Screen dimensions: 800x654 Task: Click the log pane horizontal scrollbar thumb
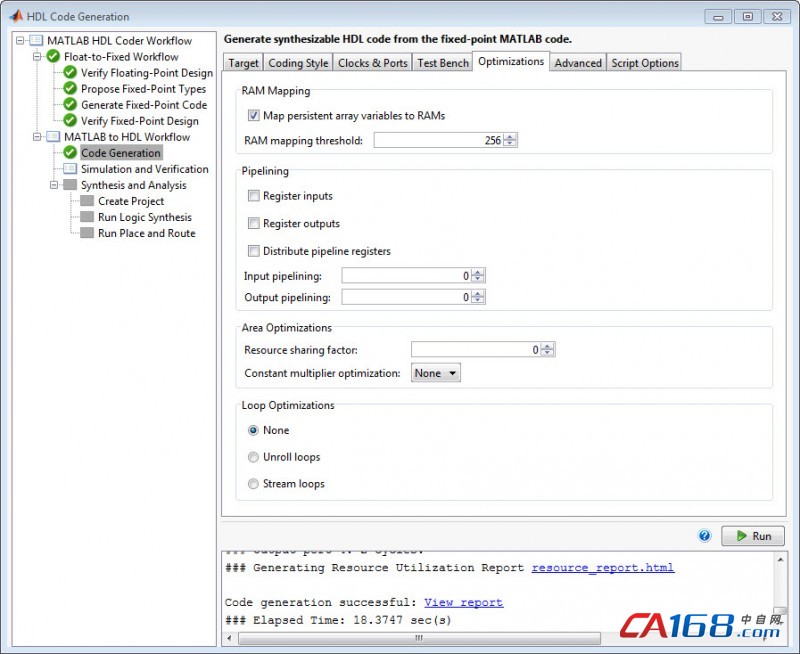coord(419,638)
